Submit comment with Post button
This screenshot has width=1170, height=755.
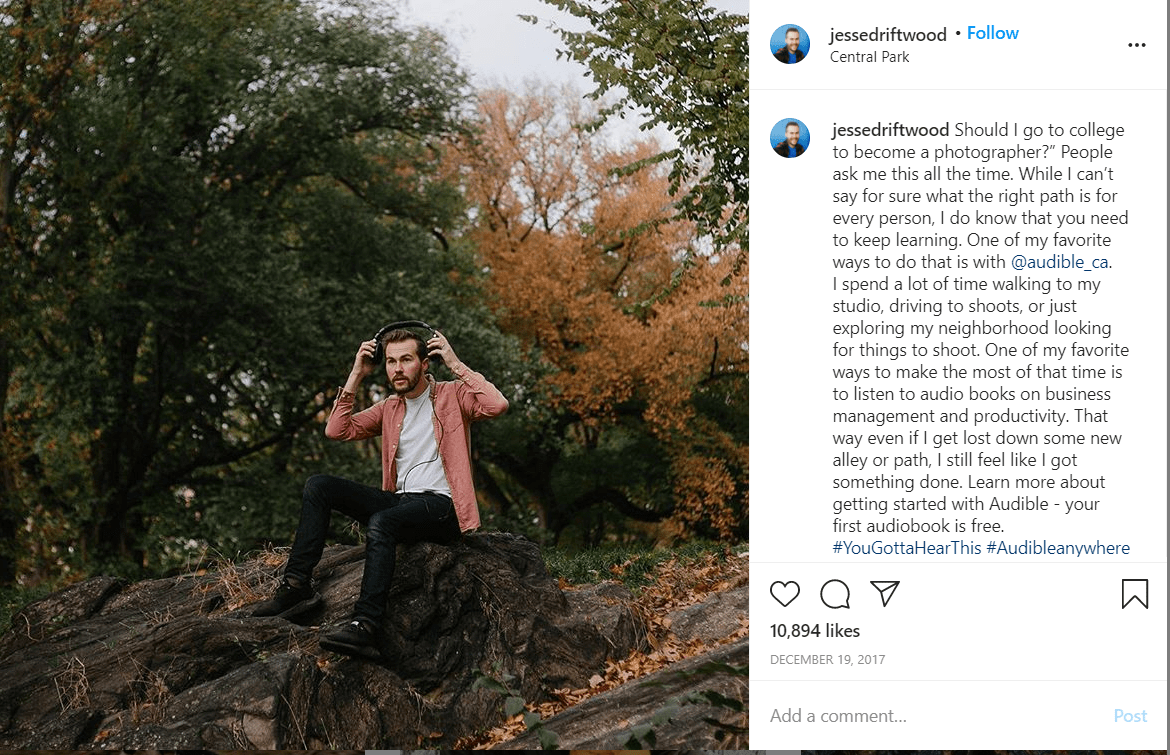(x=1130, y=715)
